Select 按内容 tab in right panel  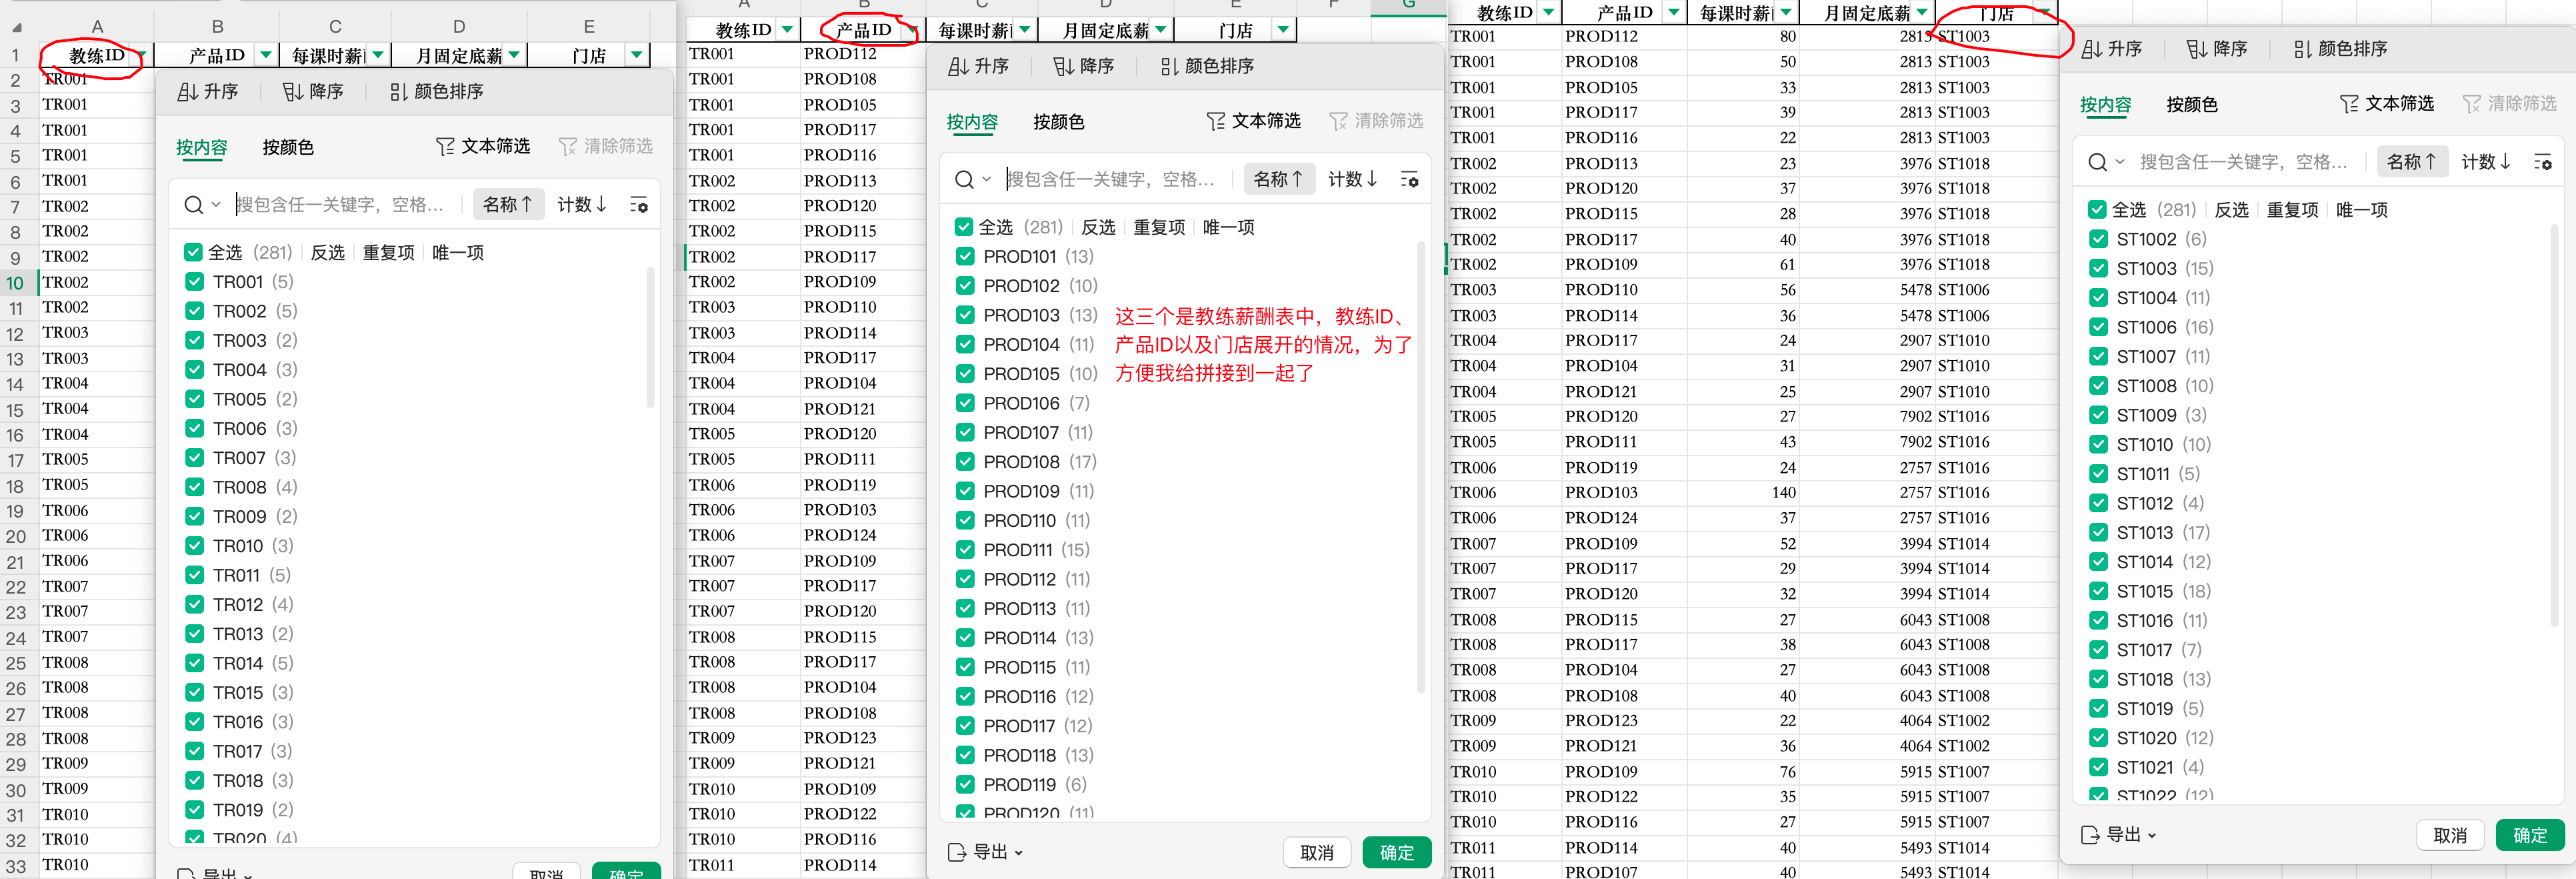point(2105,104)
